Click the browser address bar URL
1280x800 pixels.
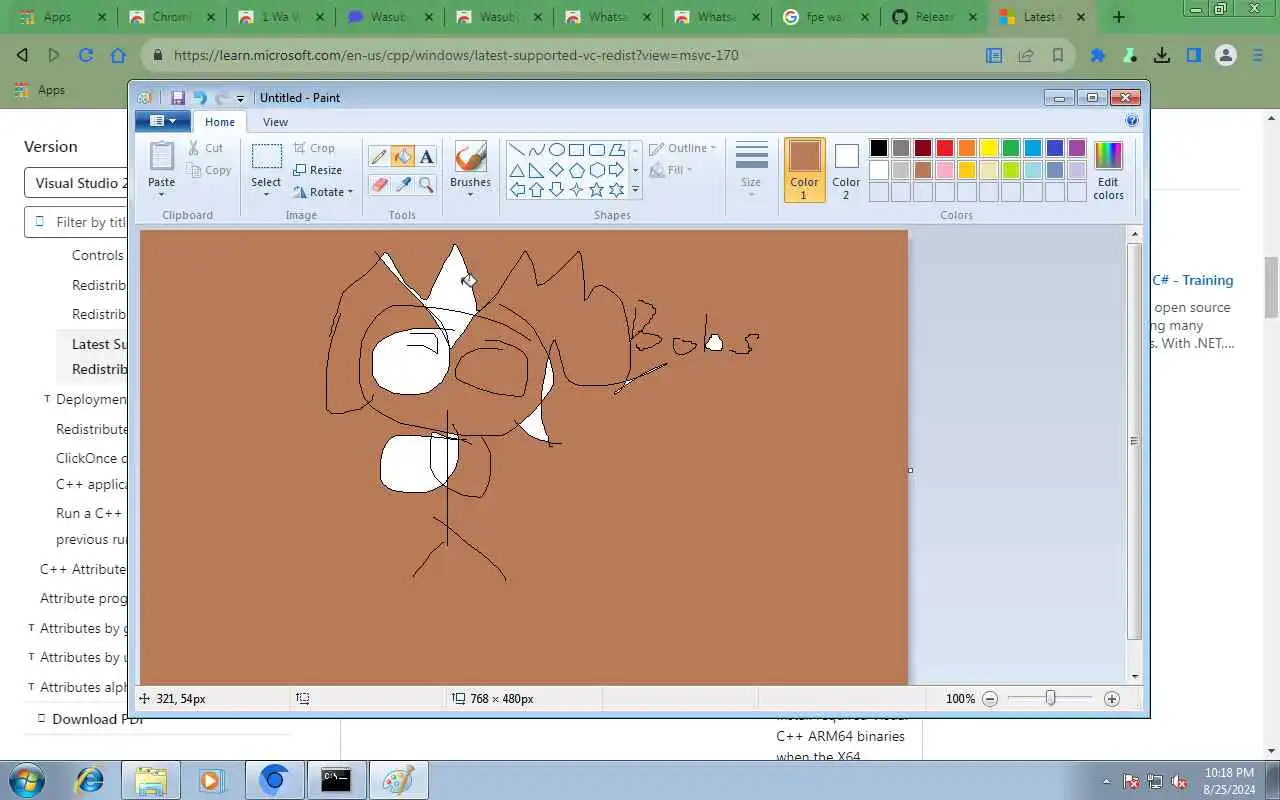(x=456, y=56)
